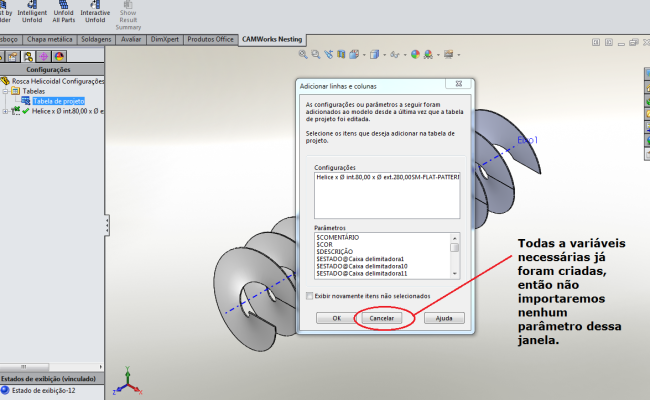
Task: Switch to ConfigurationManager panel icon
Action: click(x=30, y=56)
